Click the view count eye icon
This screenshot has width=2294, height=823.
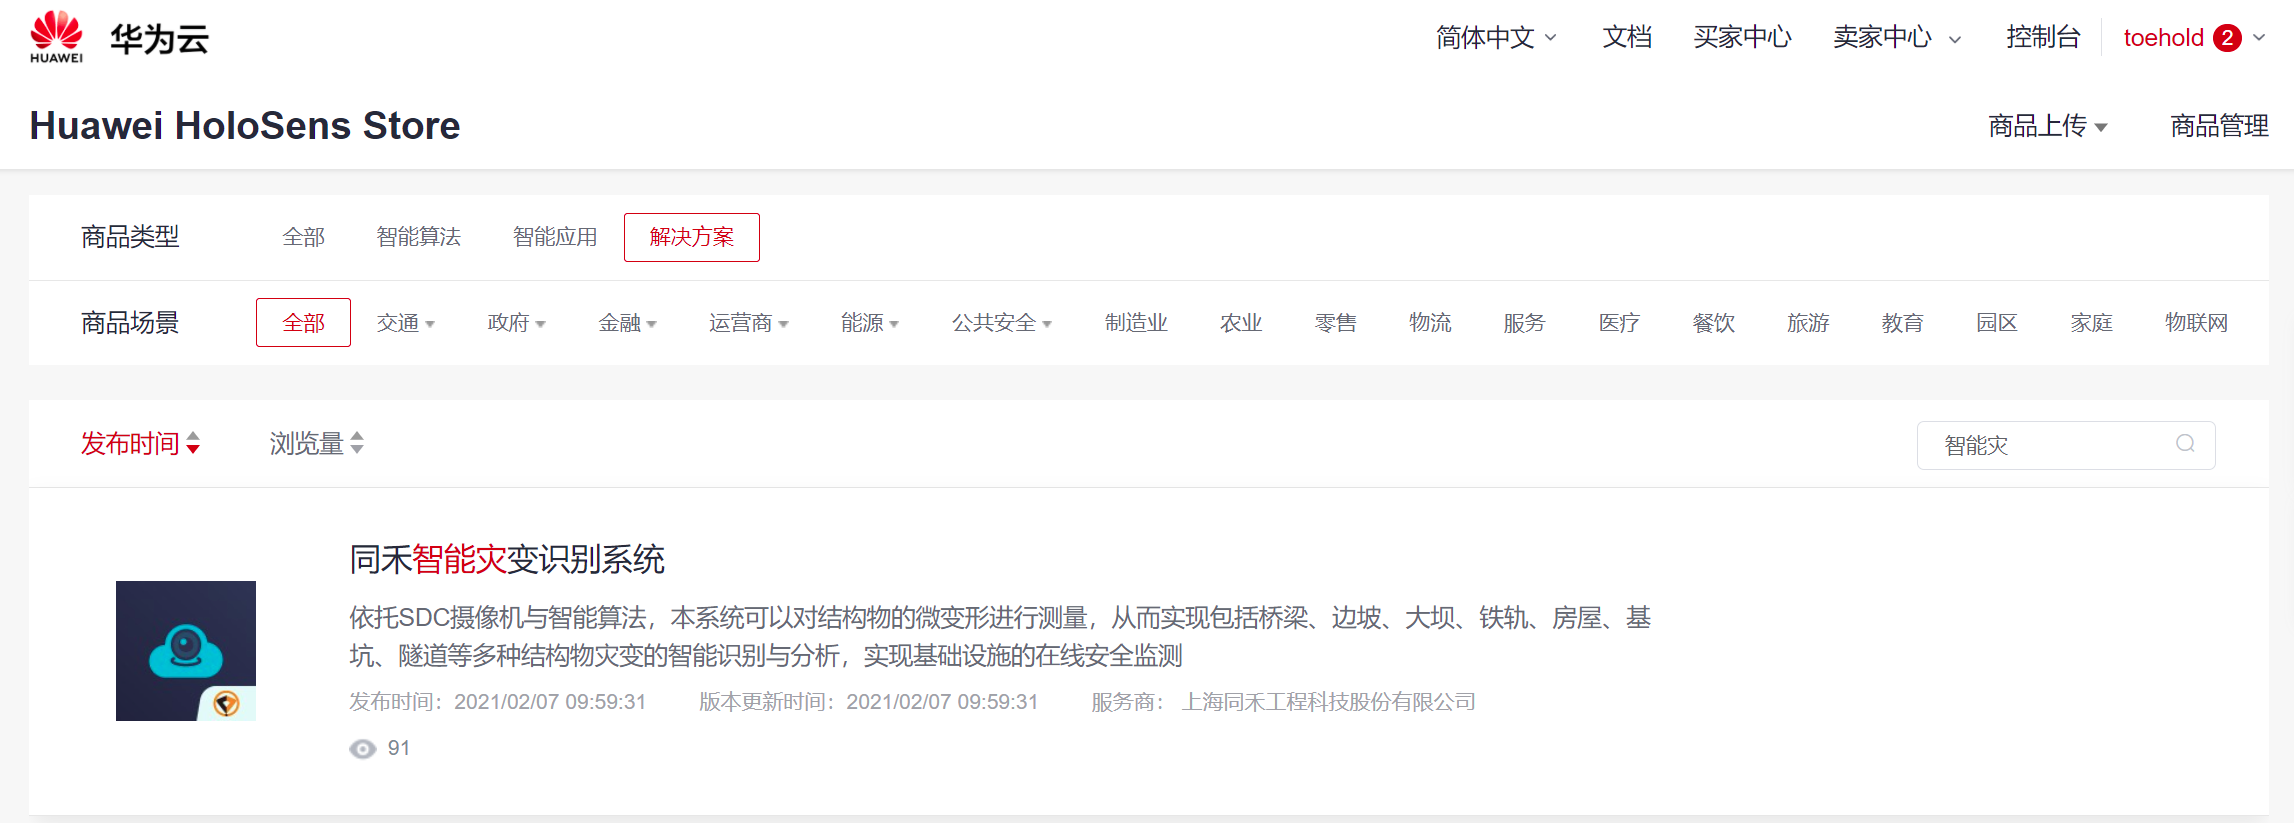pos(362,749)
